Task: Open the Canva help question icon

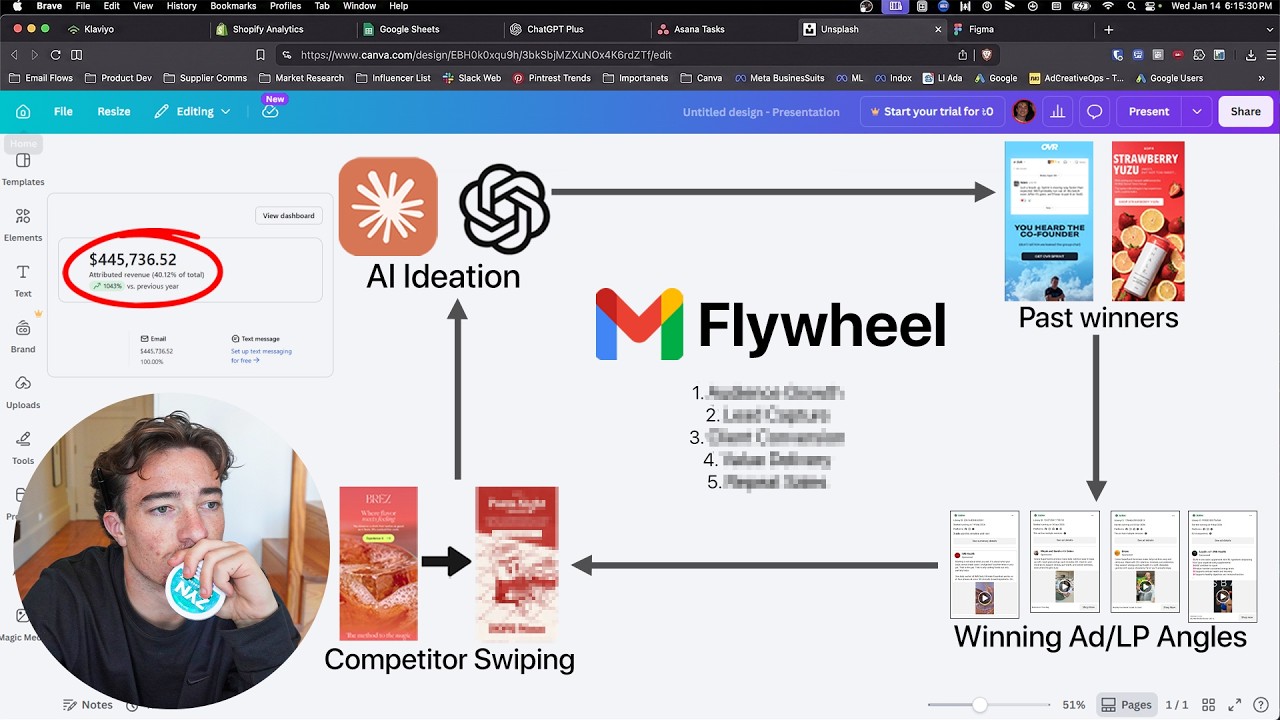Action: pos(1261,705)
